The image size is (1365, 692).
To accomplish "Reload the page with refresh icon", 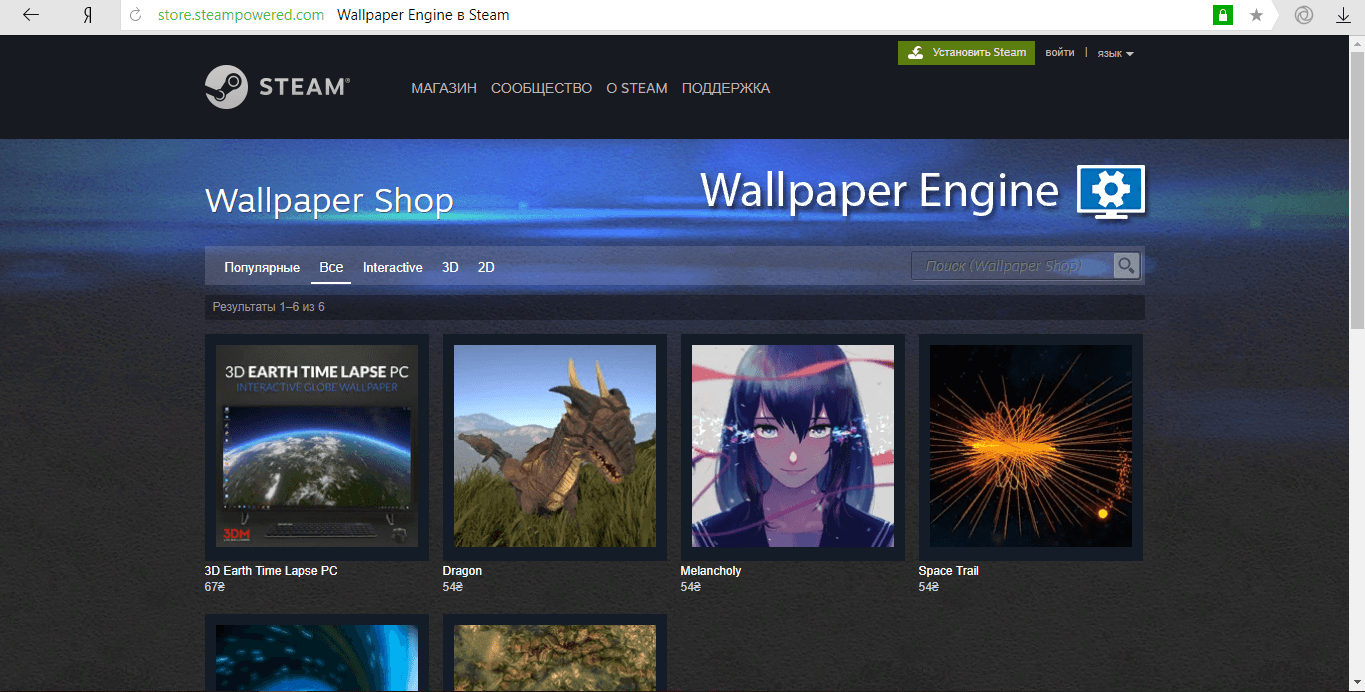I will point(136,15).
